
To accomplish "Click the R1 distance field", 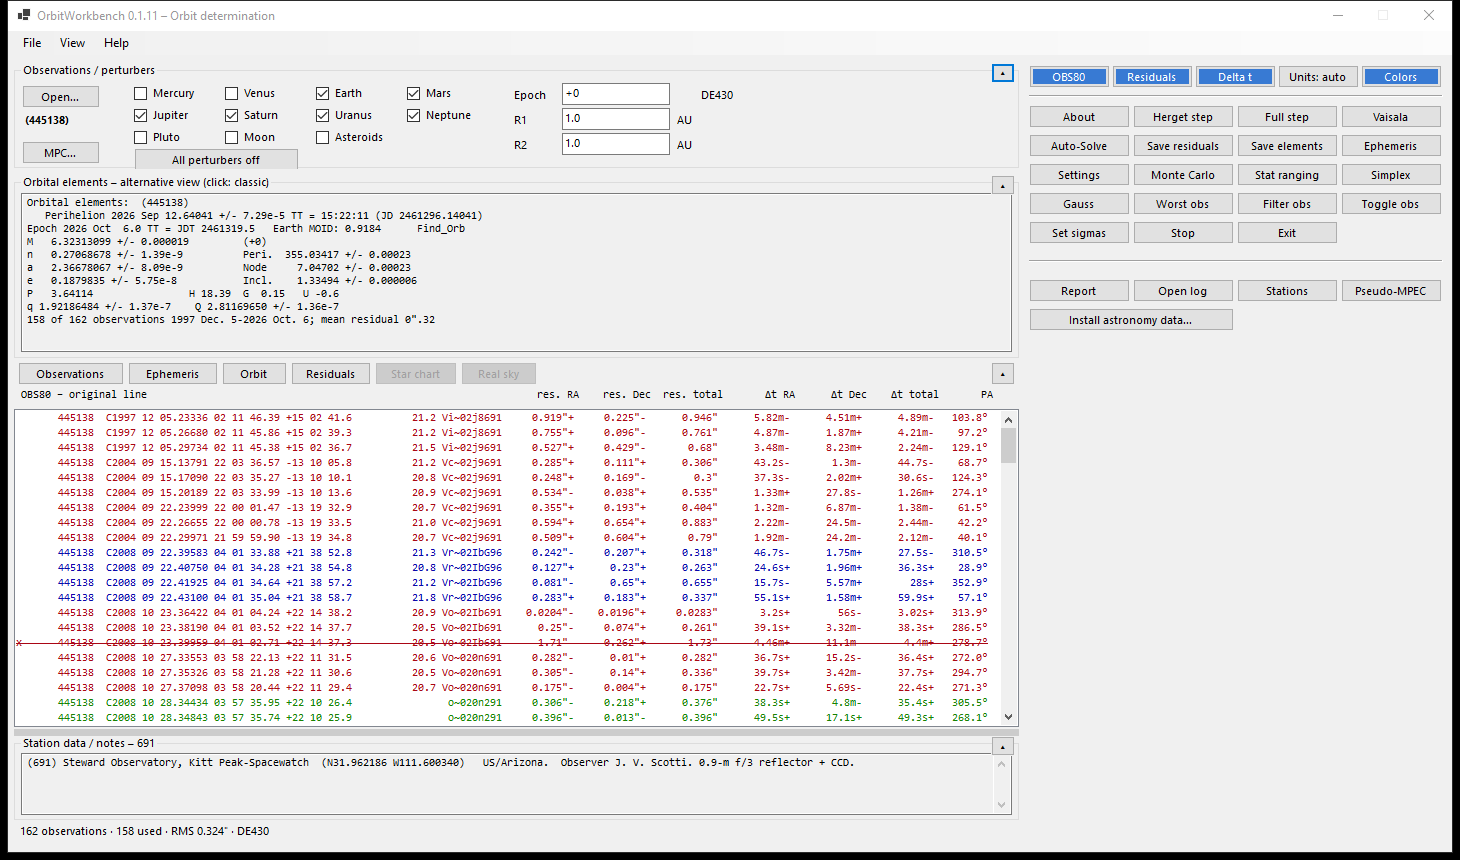I will [x=616, y=119].
